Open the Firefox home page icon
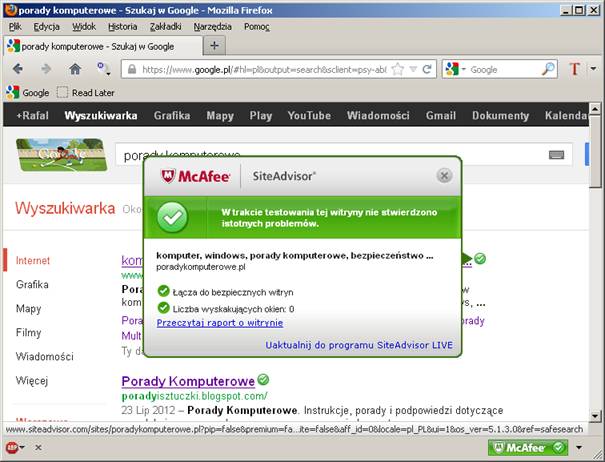The width and height of the screenshot is (605, 462). (x=75, y=69)
